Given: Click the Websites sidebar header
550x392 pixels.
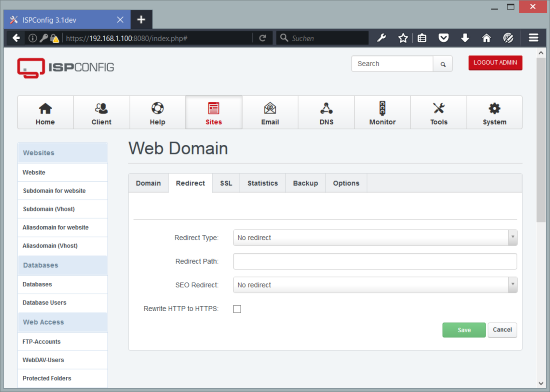Looking at the screenshot, I should tap(62, 153).
